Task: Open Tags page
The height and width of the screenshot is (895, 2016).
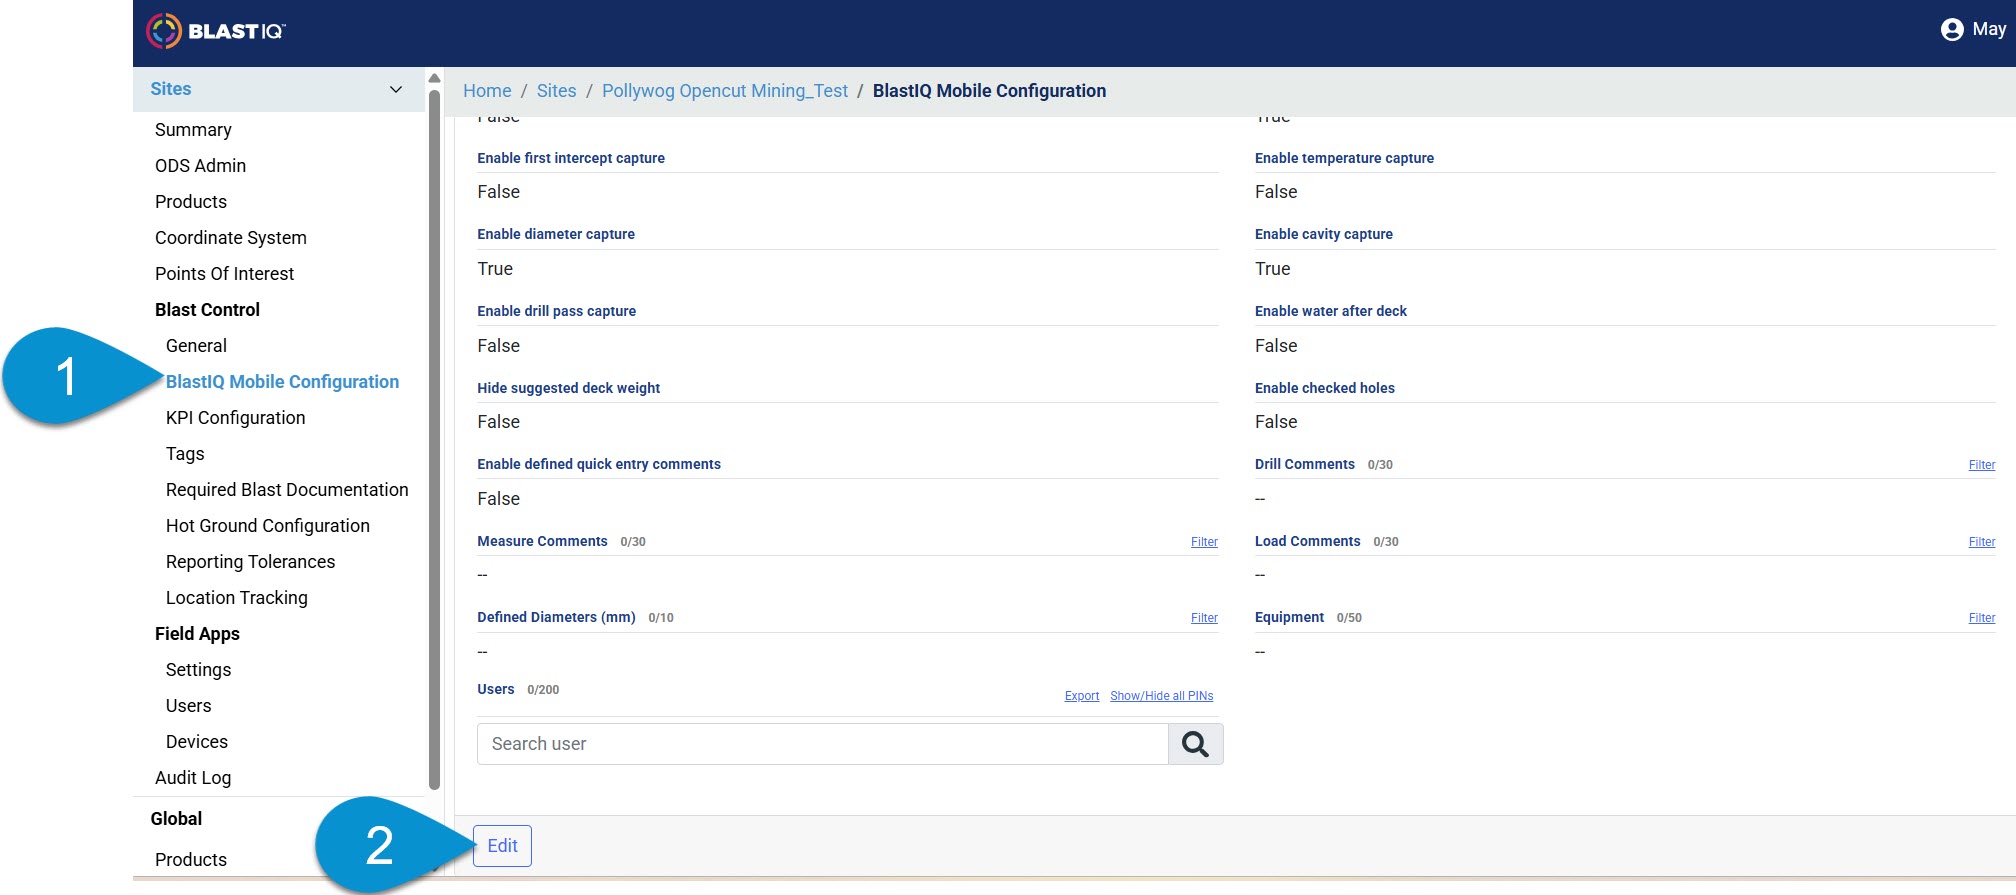Action: [x=185, y=454]
